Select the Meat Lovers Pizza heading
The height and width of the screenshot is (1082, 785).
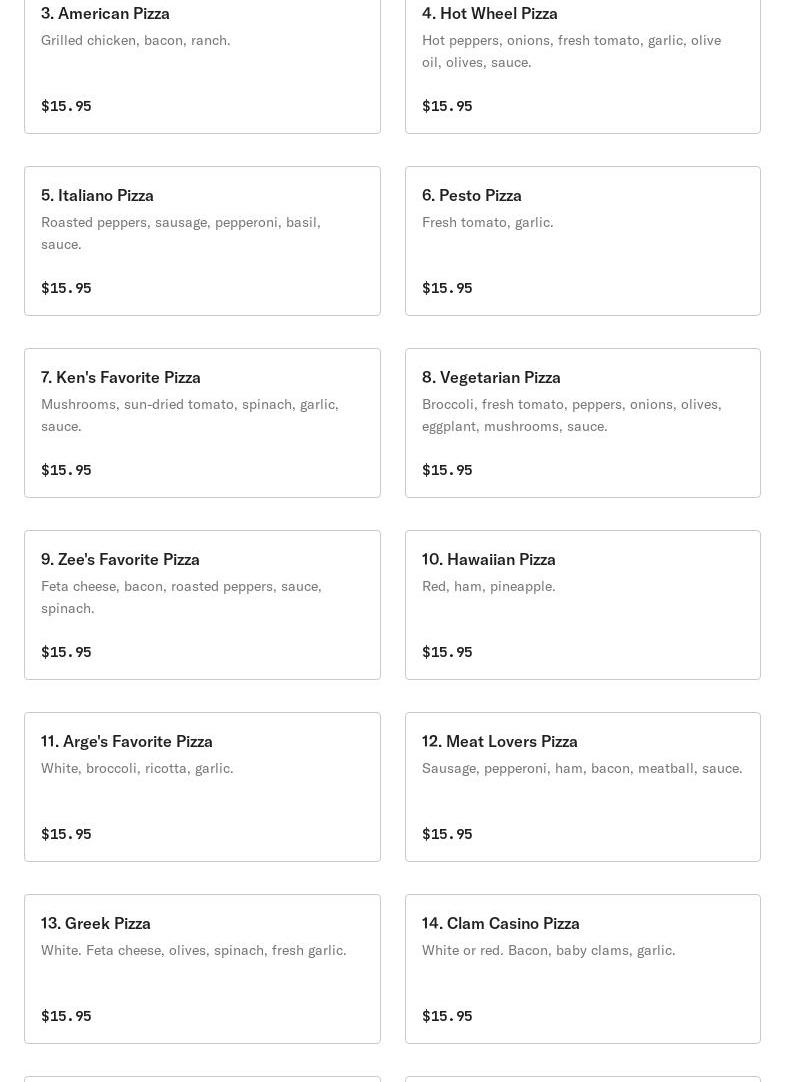point(499,741)
